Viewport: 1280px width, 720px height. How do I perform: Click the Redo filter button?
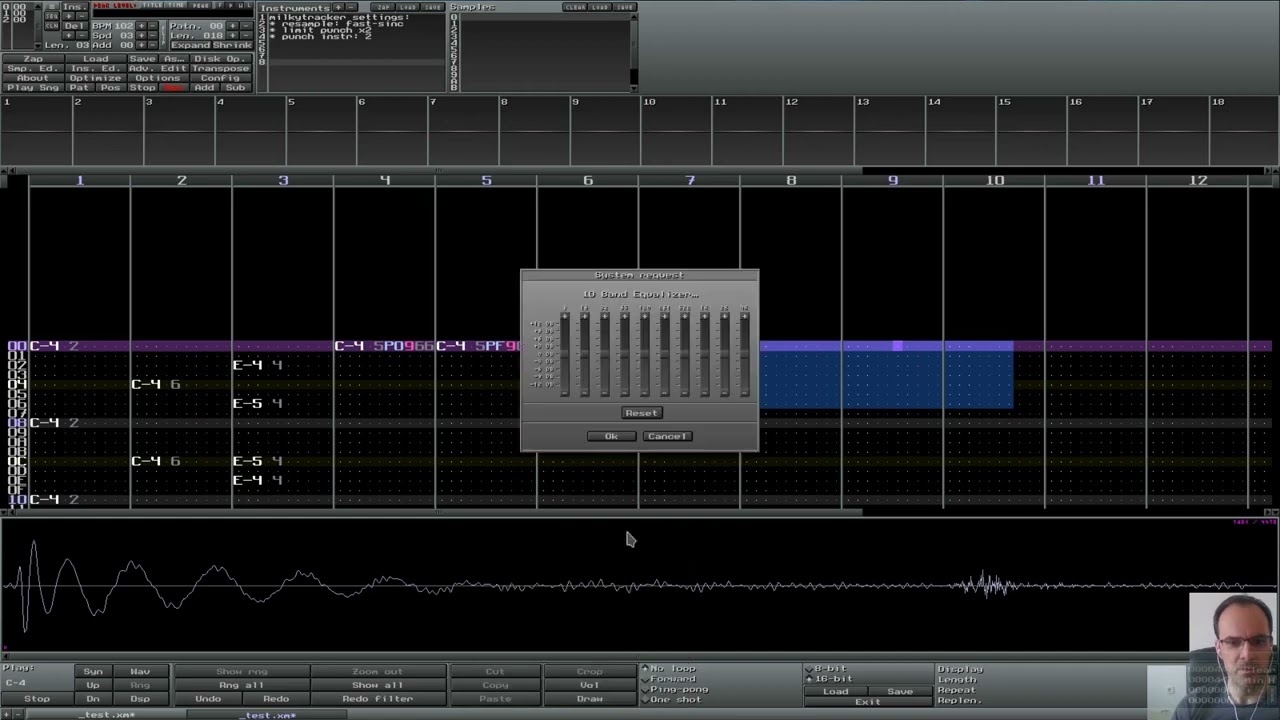[x=377, y=699]
